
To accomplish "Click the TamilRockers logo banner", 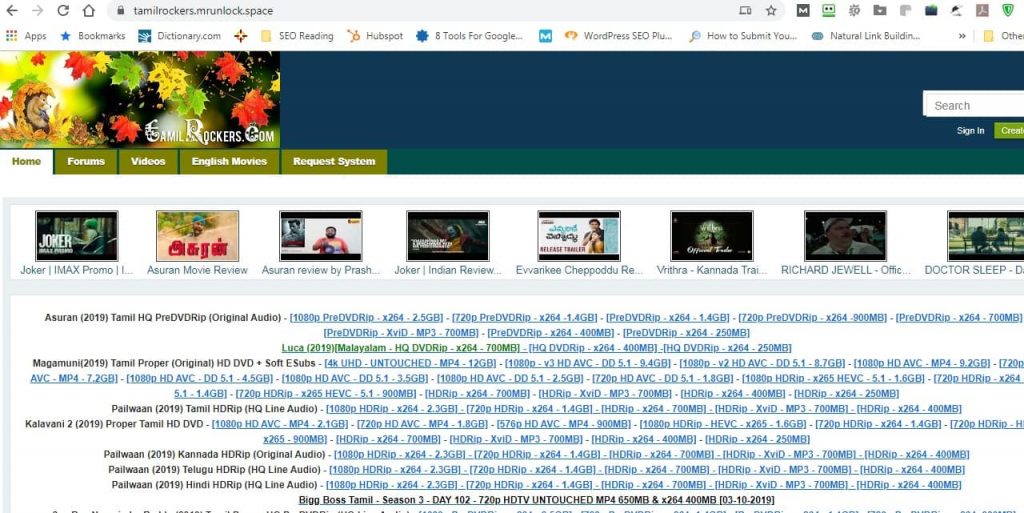I will coord(140,99).
